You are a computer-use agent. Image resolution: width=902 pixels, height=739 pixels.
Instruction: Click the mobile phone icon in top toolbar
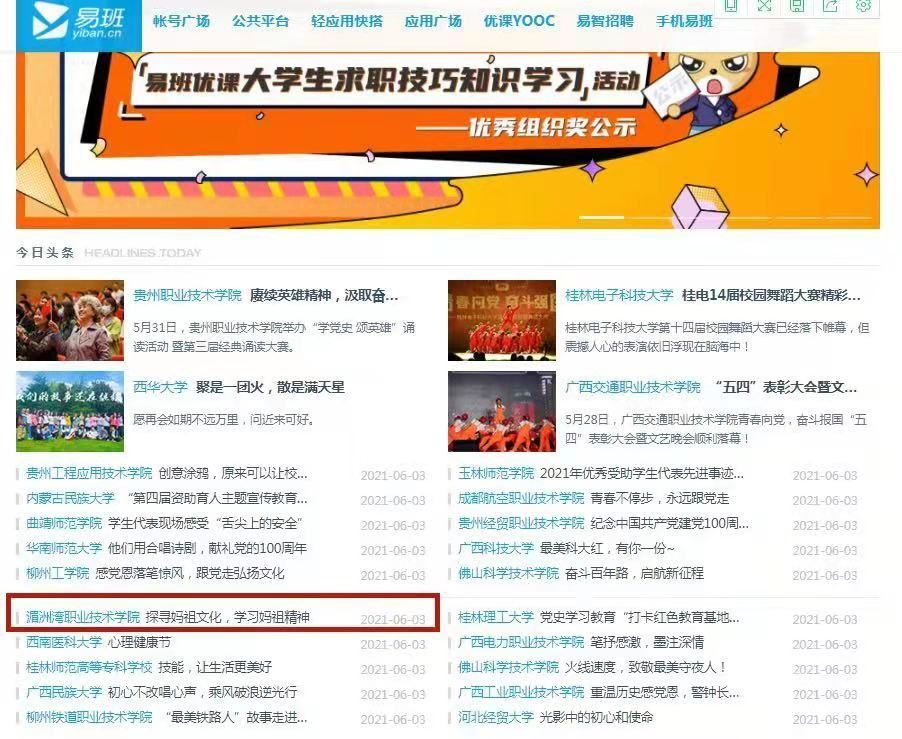(x=731, y=6)
